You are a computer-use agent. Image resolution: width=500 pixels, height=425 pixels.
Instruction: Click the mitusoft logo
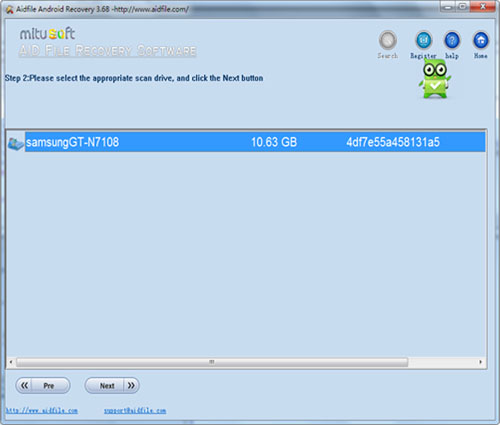pos(47,34)
